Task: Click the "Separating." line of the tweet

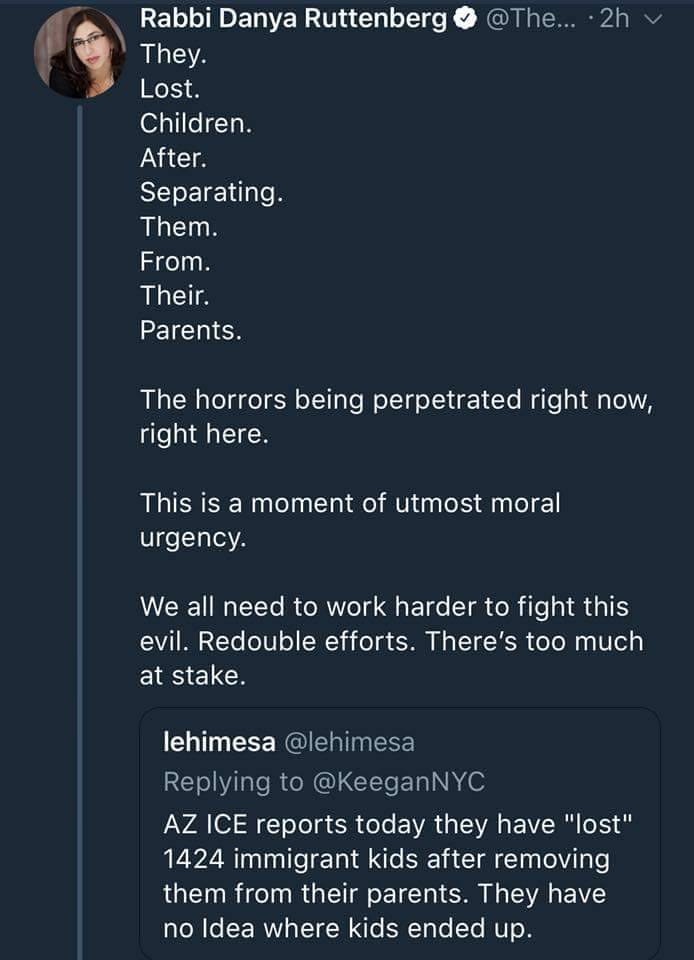Action: pyautogui.click(x=211, y=191)
